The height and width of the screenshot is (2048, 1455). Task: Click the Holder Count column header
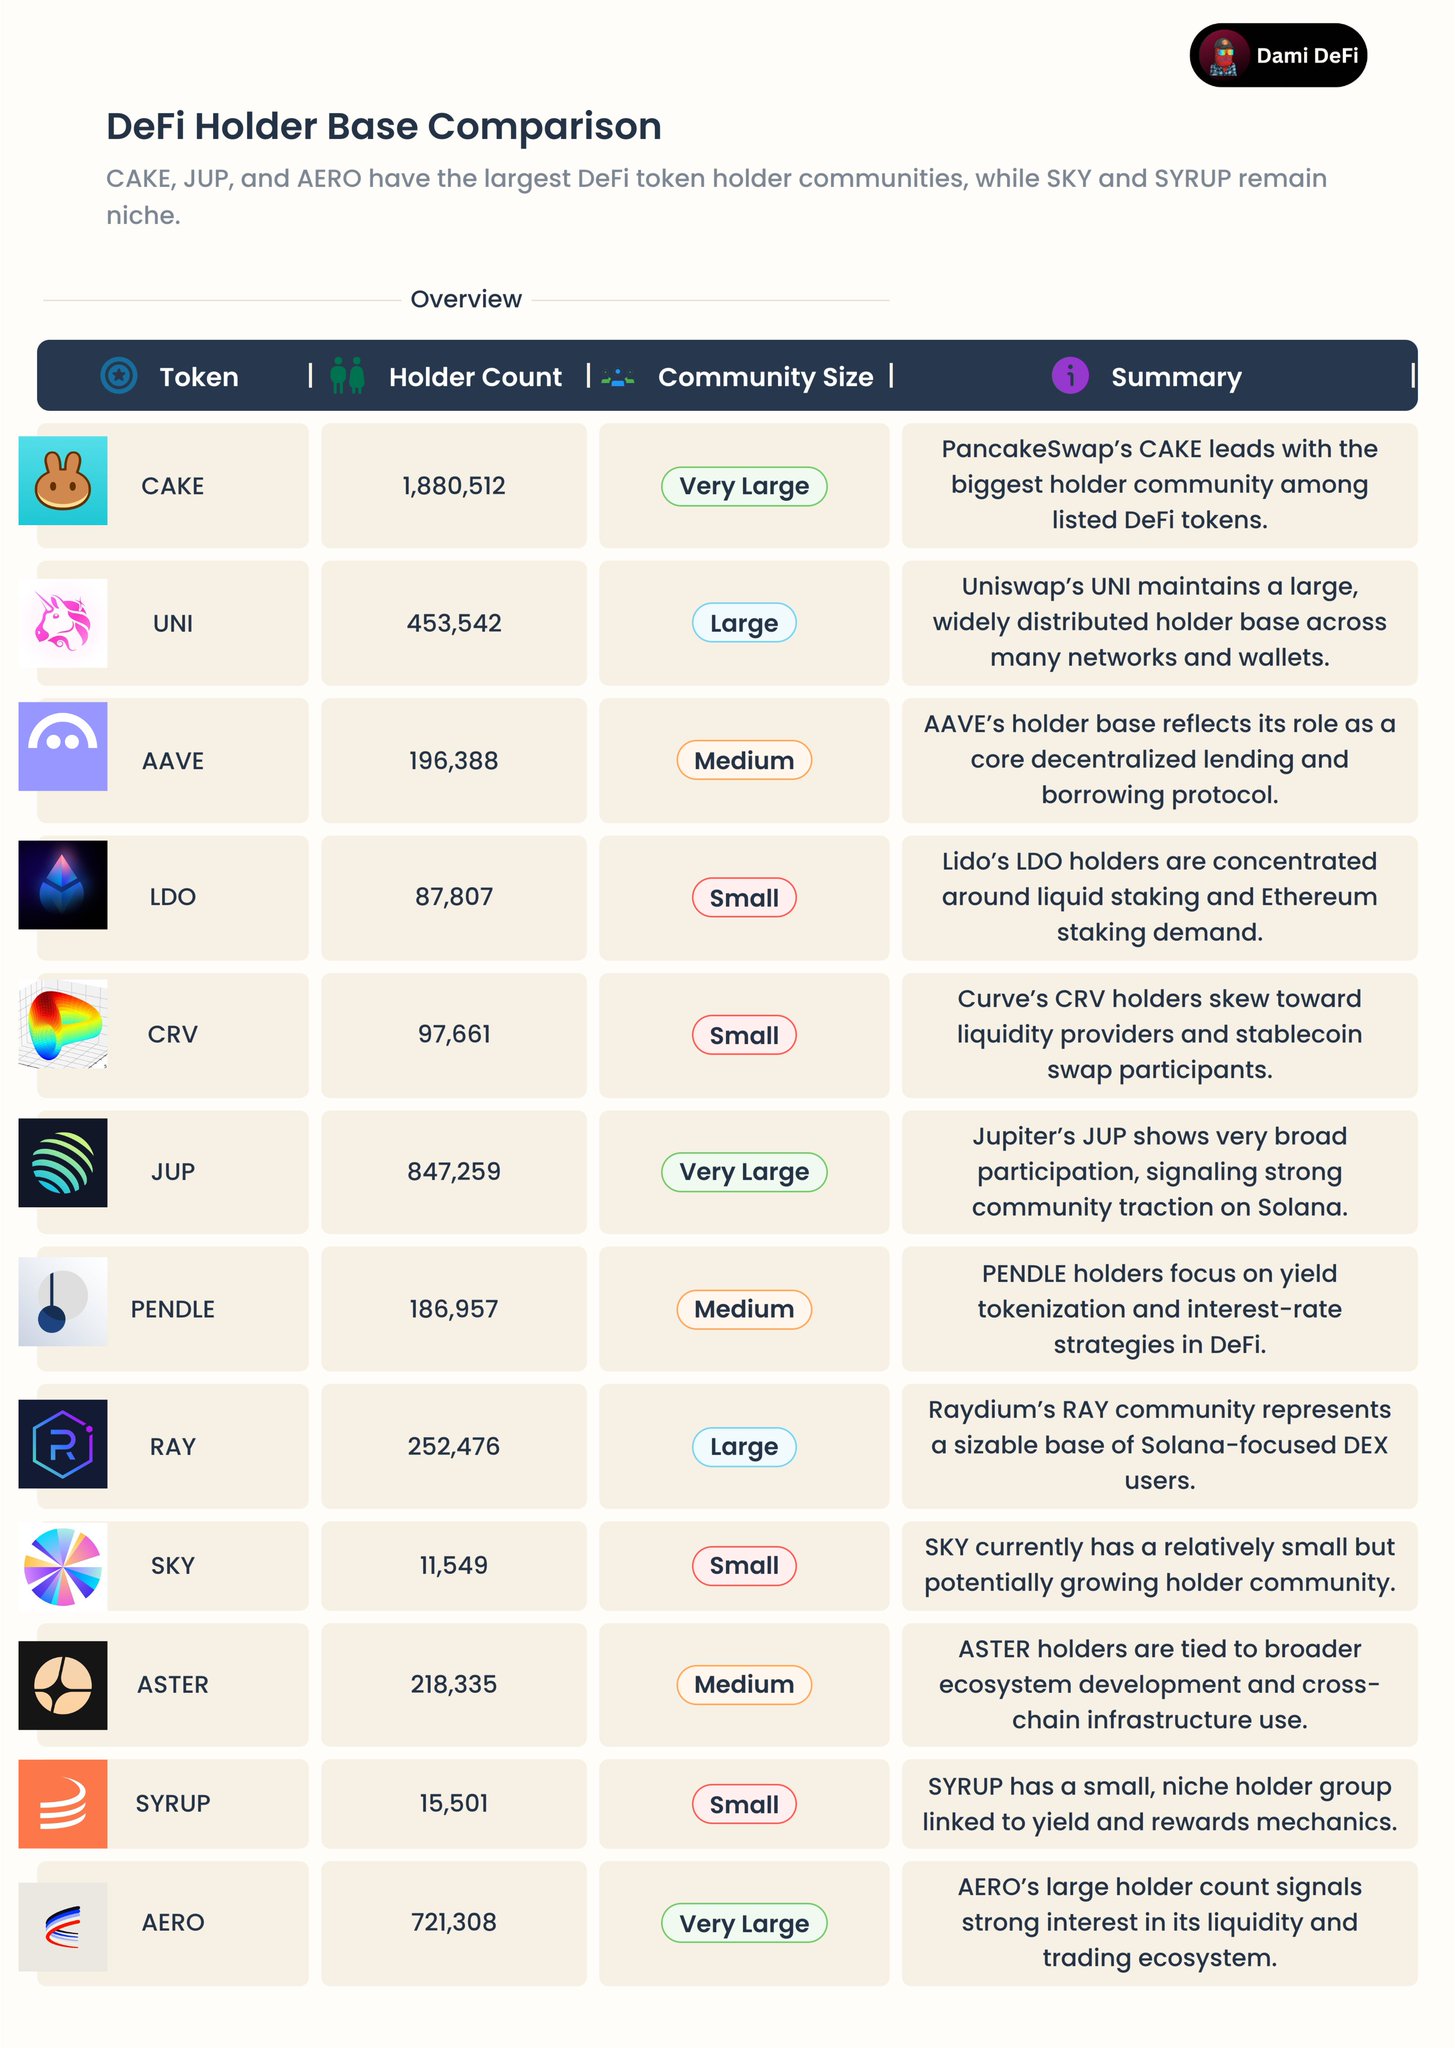click(x=475, y=377)
